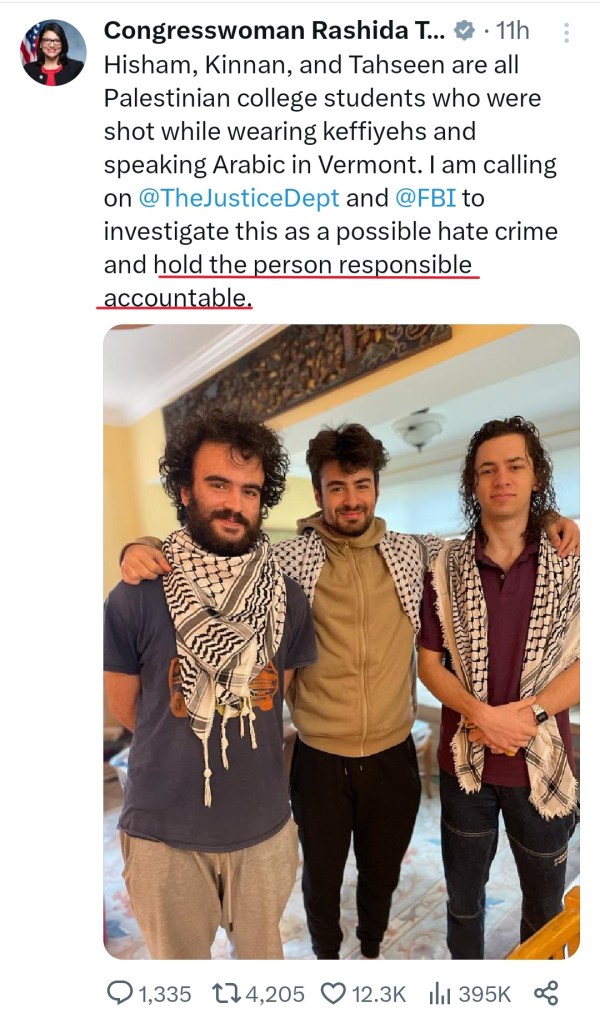Viewport: 600px width, 1023px height.
Task: View the 395K views count
Action: [485, 994]
